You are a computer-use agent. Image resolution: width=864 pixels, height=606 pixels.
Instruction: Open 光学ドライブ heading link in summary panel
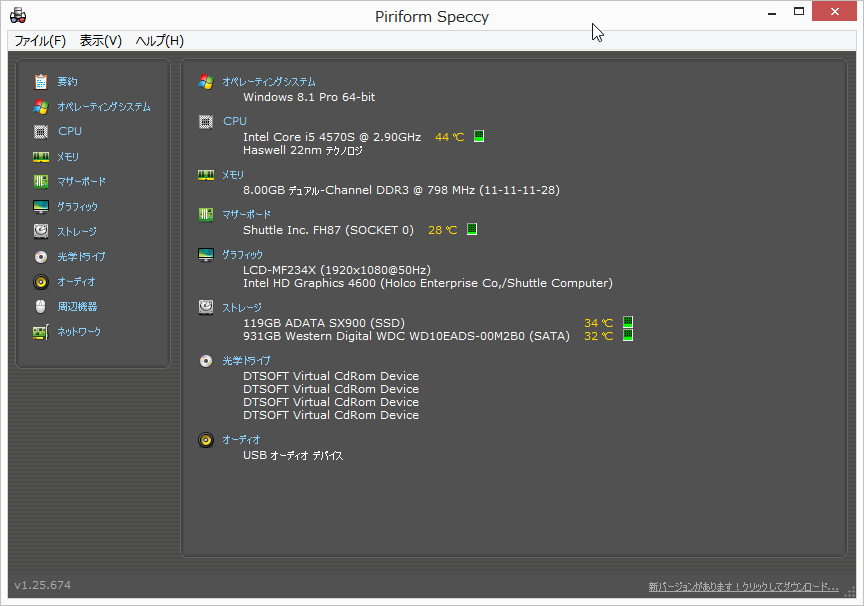[x=246, y=361]
